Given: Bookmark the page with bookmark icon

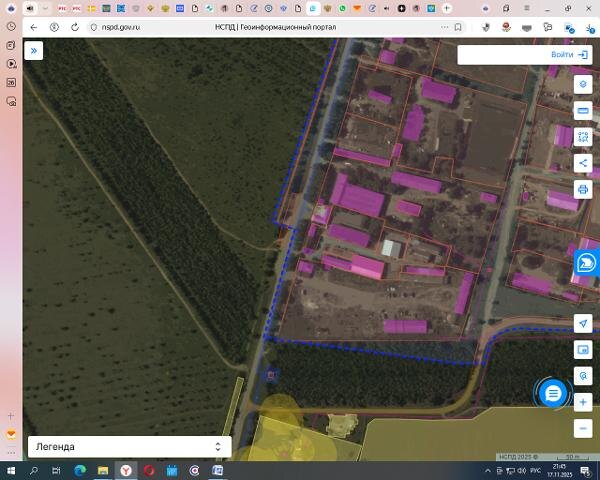Looking at the screenshot, I should pos(458,27).
